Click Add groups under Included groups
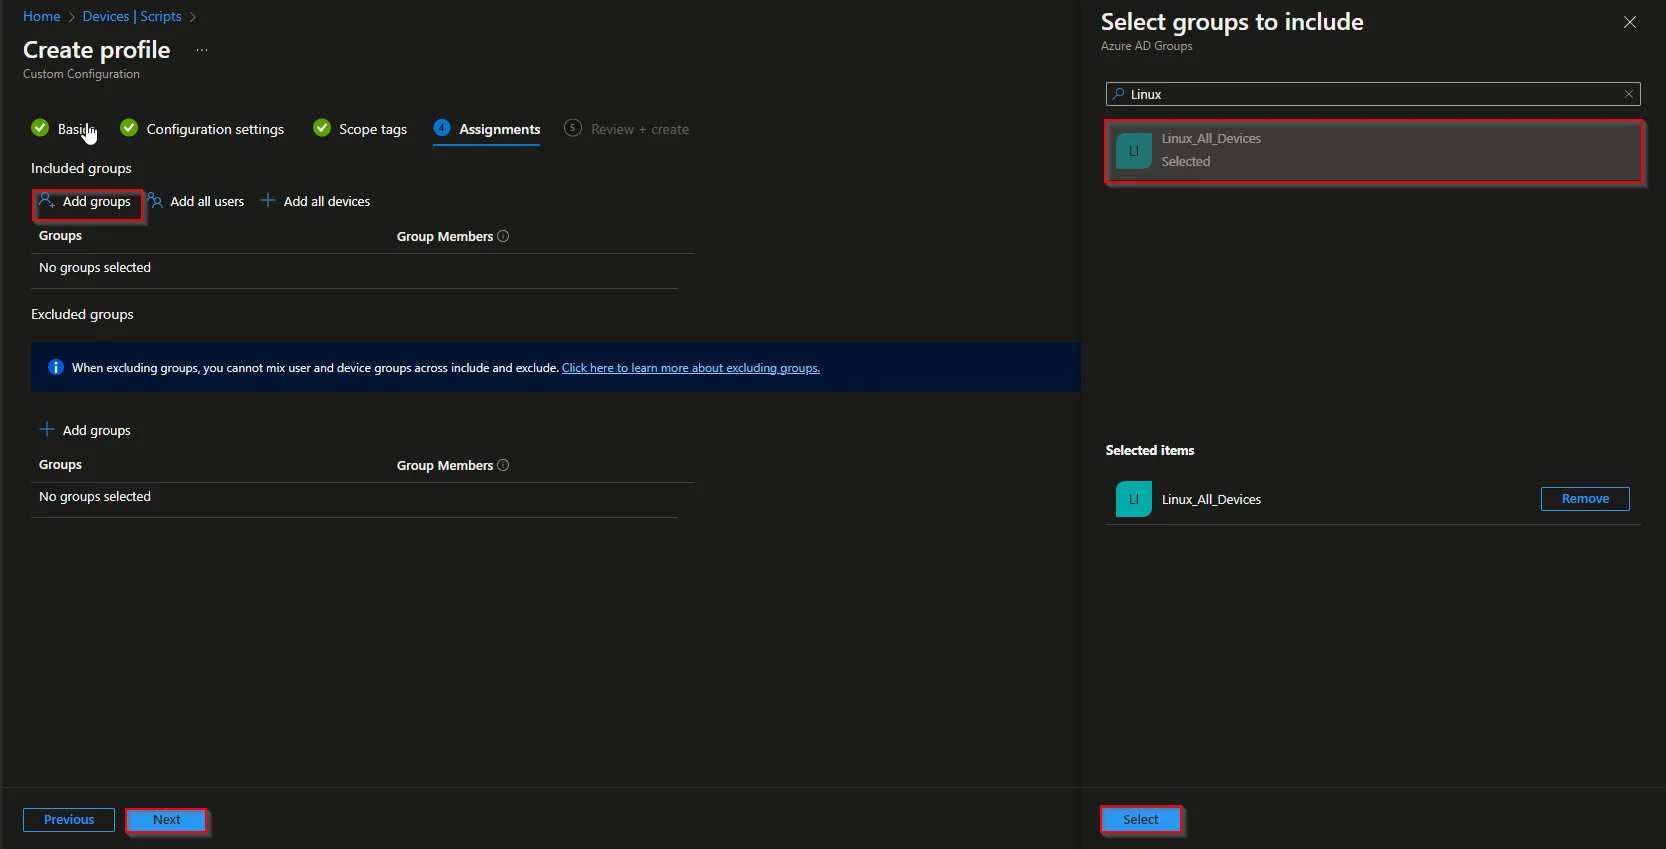This screenshot has width=1666, height=849. [87, 202]
